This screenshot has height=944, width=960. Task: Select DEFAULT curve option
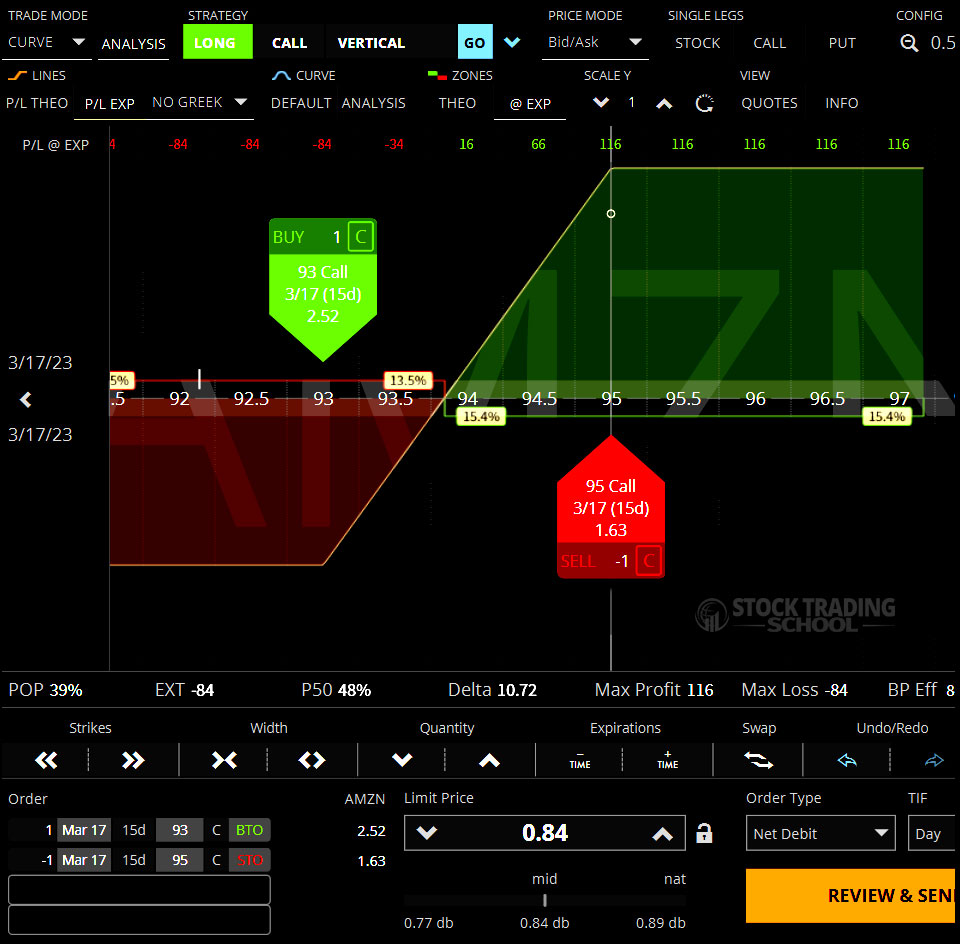(301, 103)
